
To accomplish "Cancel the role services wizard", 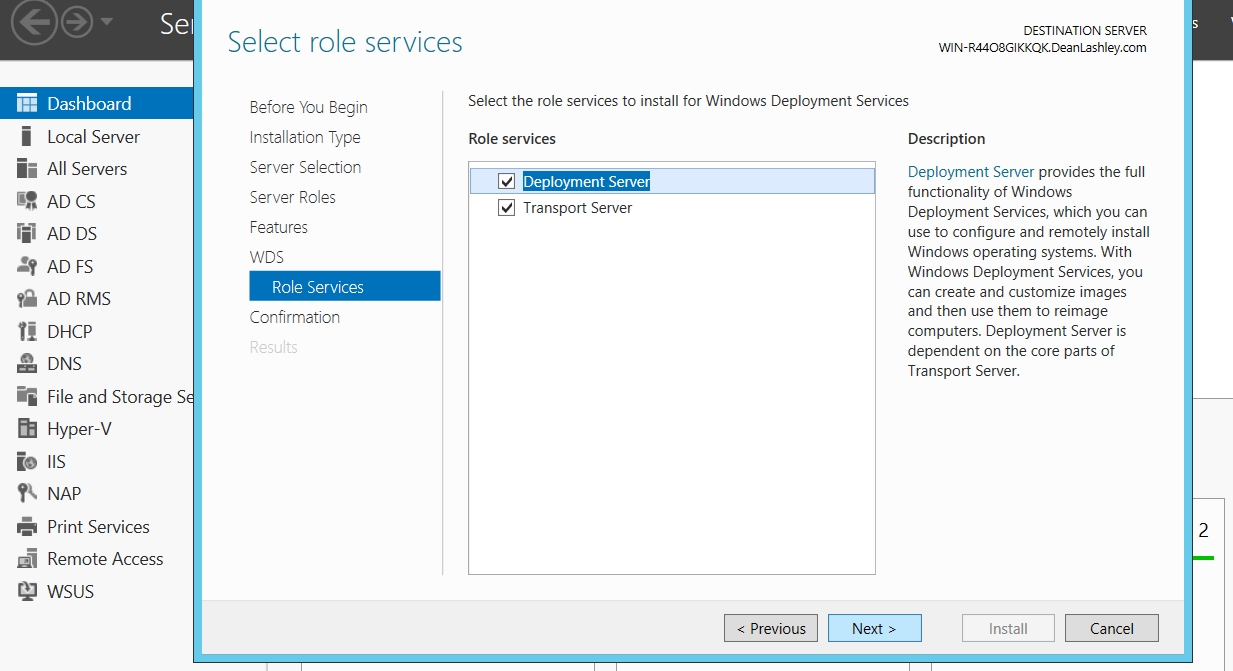I will (1111, 628).
